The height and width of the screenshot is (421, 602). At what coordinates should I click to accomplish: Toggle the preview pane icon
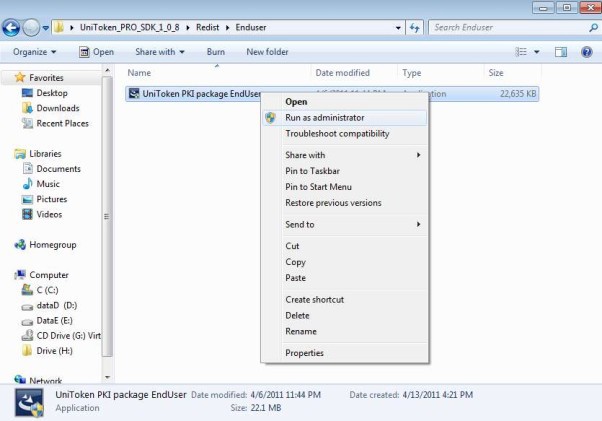(x=561, y=52)
